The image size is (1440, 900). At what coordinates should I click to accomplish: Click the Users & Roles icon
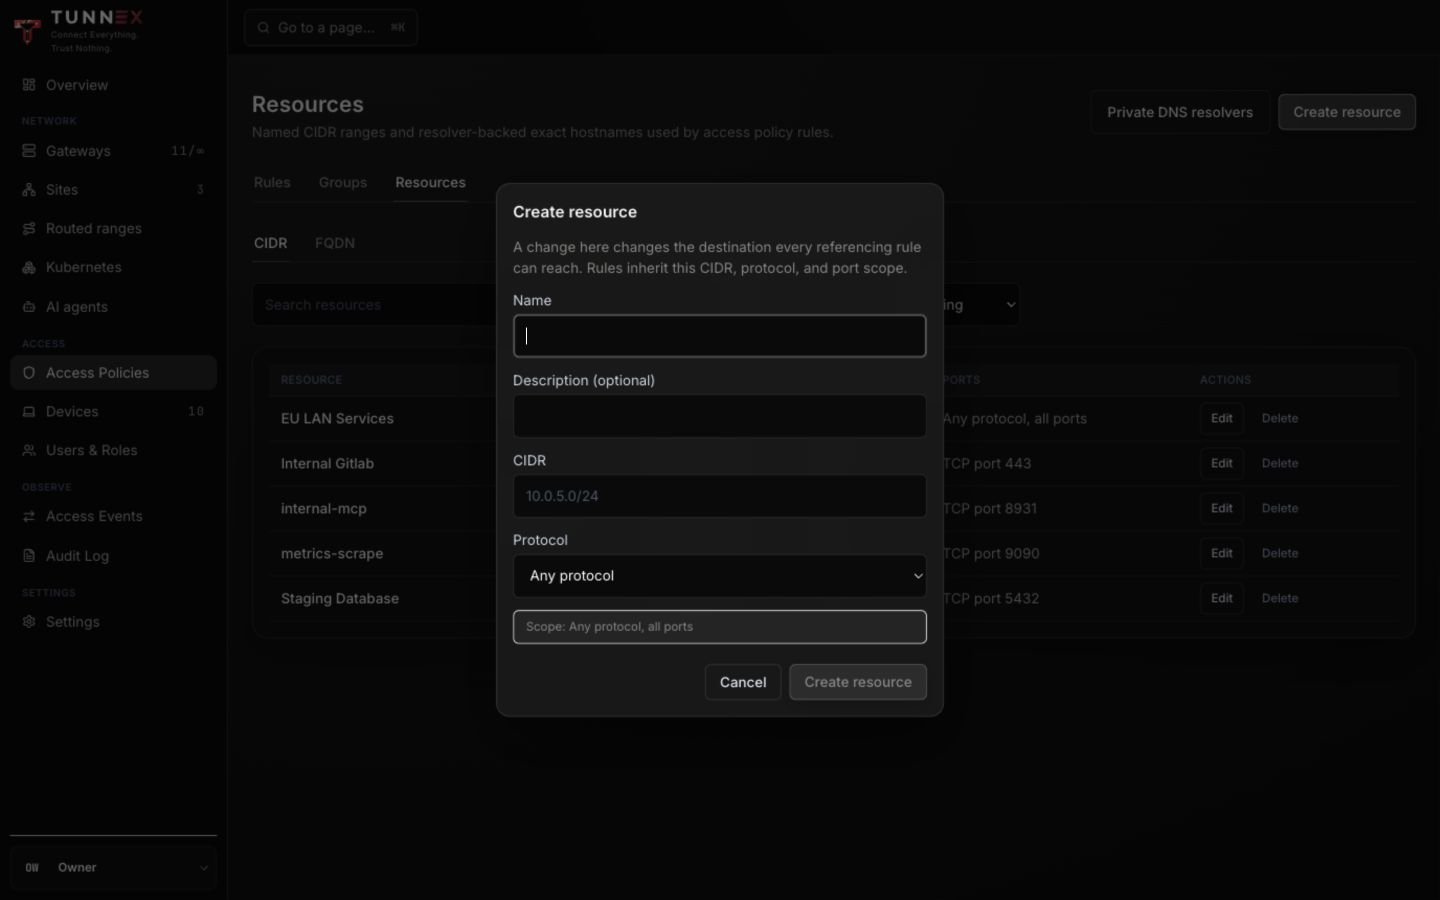(29, 451)
